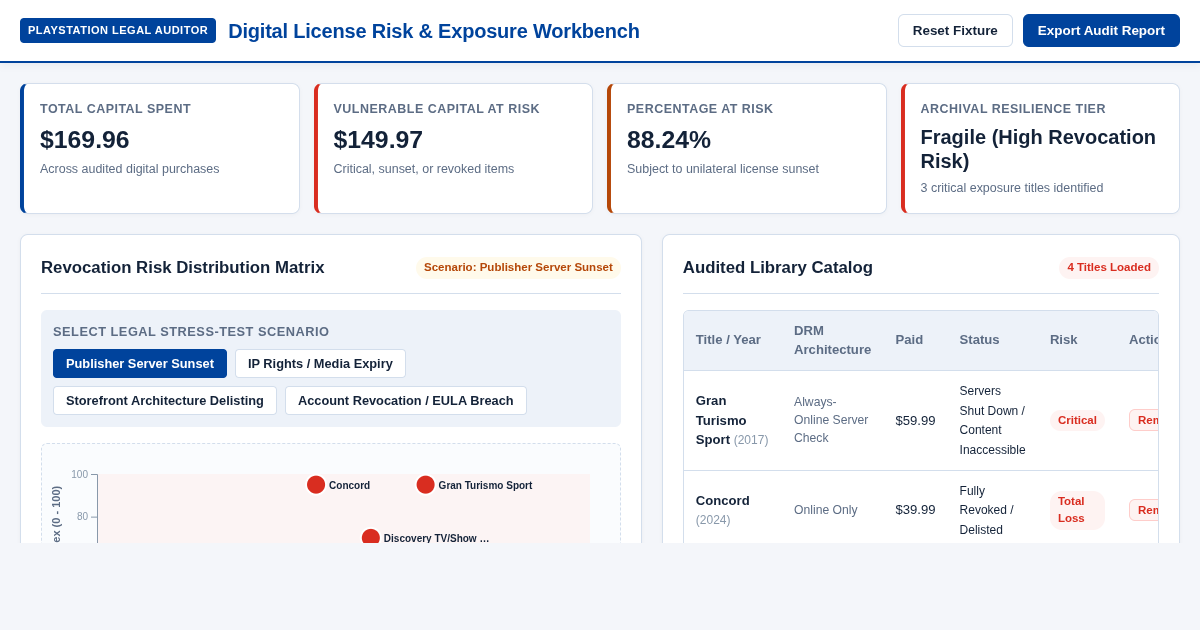1200x630 pixels.
Task: Select Publisher Server Sunset scenario
Action: [x=140, y=363]
